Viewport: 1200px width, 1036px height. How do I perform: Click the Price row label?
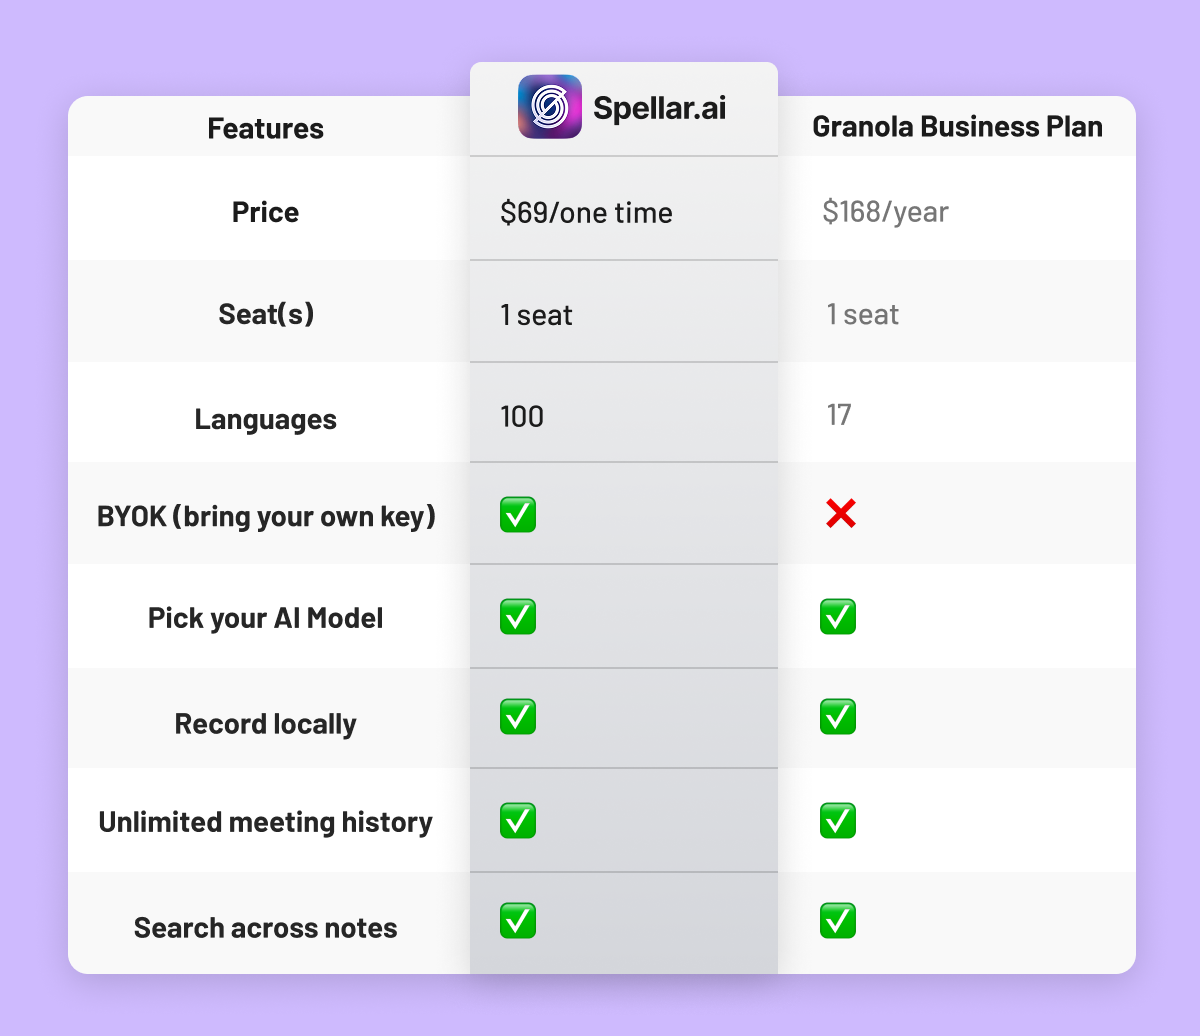pyautogui.click(x=265, y=212)
